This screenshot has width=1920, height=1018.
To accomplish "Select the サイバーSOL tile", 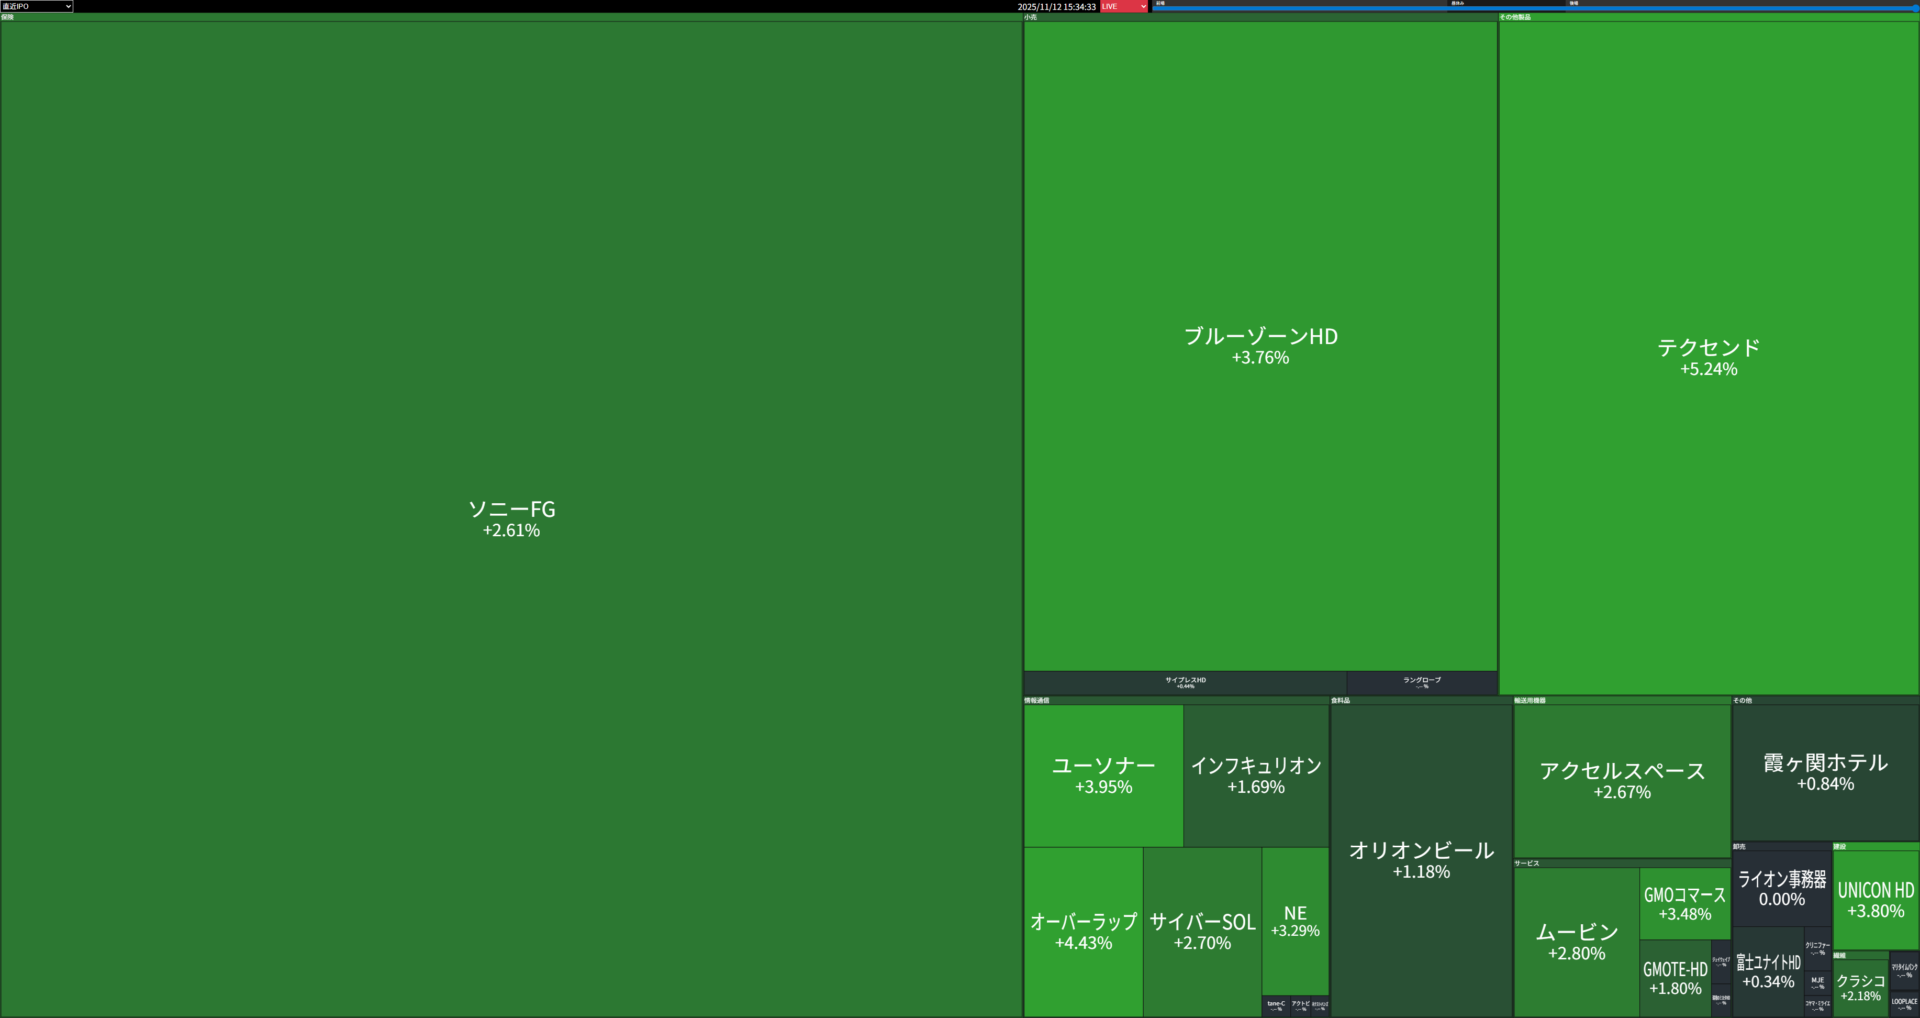I will [1202, 931].
